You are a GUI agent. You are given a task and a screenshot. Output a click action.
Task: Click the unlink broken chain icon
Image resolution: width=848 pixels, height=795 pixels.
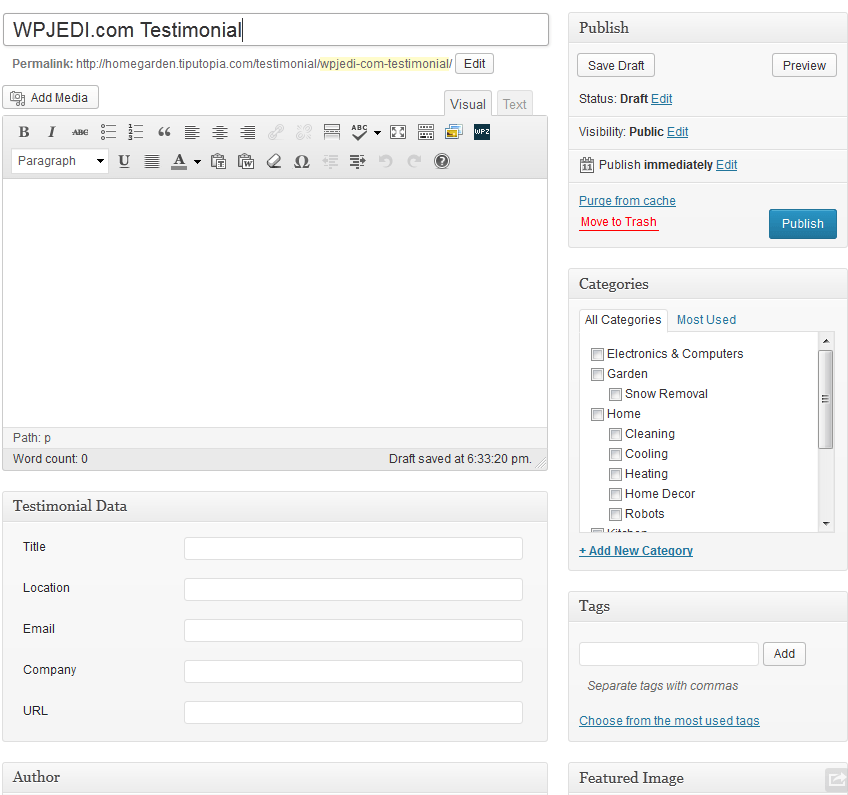[304, 132]
